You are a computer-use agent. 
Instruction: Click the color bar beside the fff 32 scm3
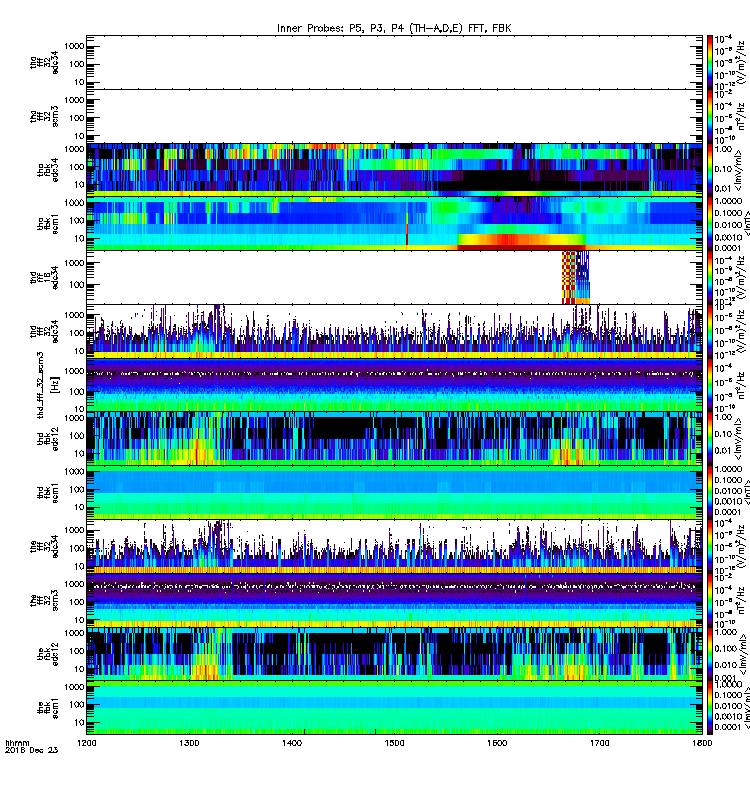(x=710, y=601)
